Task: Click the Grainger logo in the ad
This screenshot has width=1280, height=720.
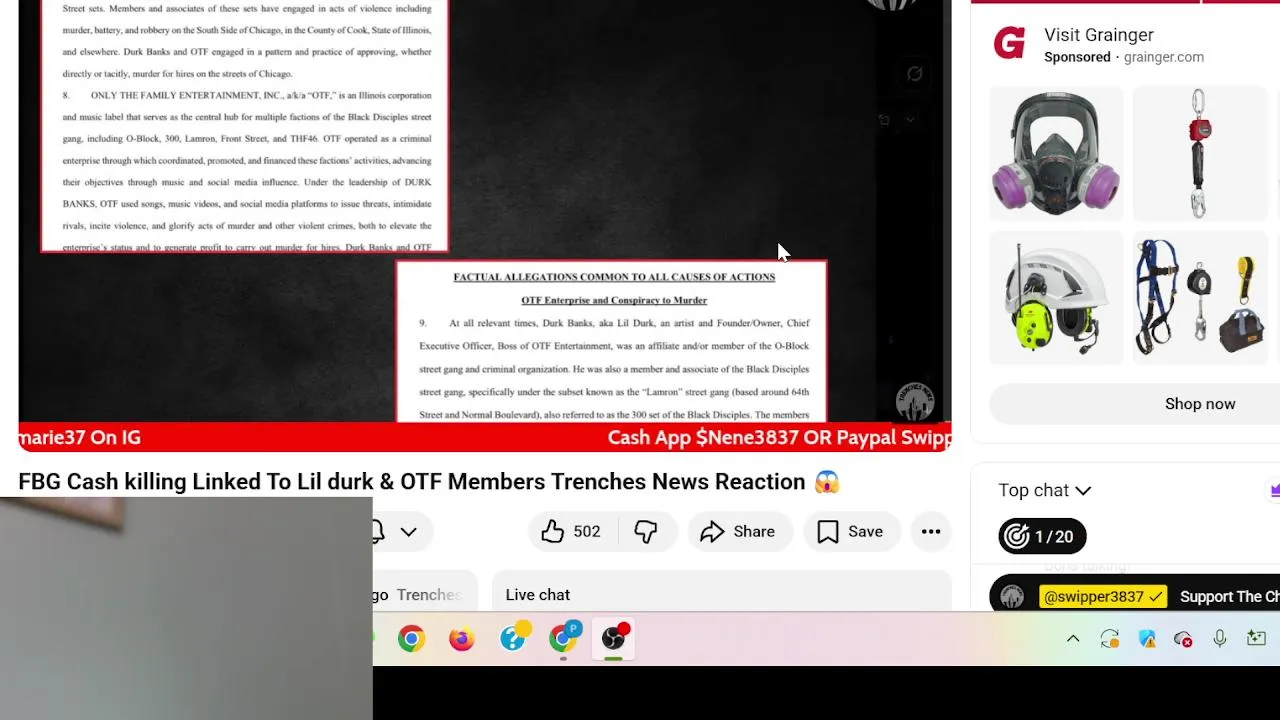Action: click(1010, 45)
